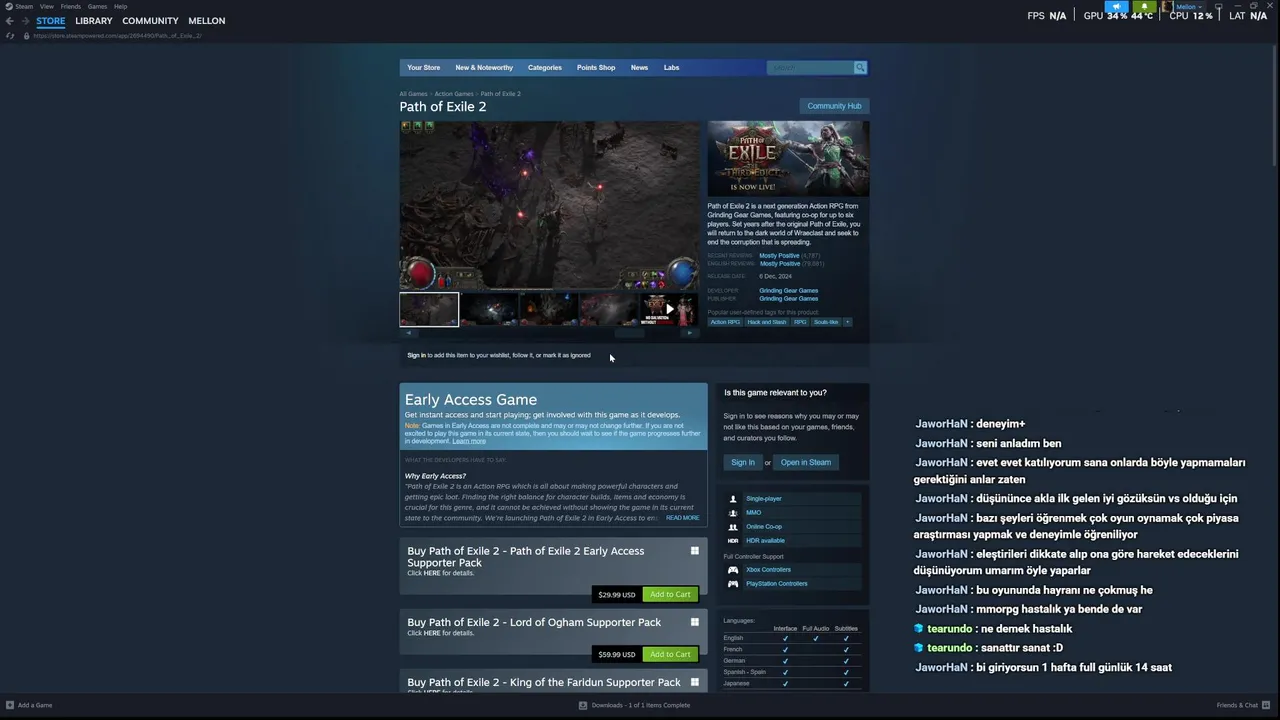Click the Windows icon on Early Access Supporter Pack
The image size is (1280, 720).
click(x=695, y=551)
